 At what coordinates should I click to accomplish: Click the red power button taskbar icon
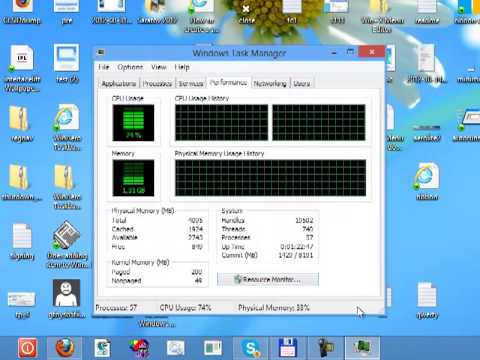28,348
